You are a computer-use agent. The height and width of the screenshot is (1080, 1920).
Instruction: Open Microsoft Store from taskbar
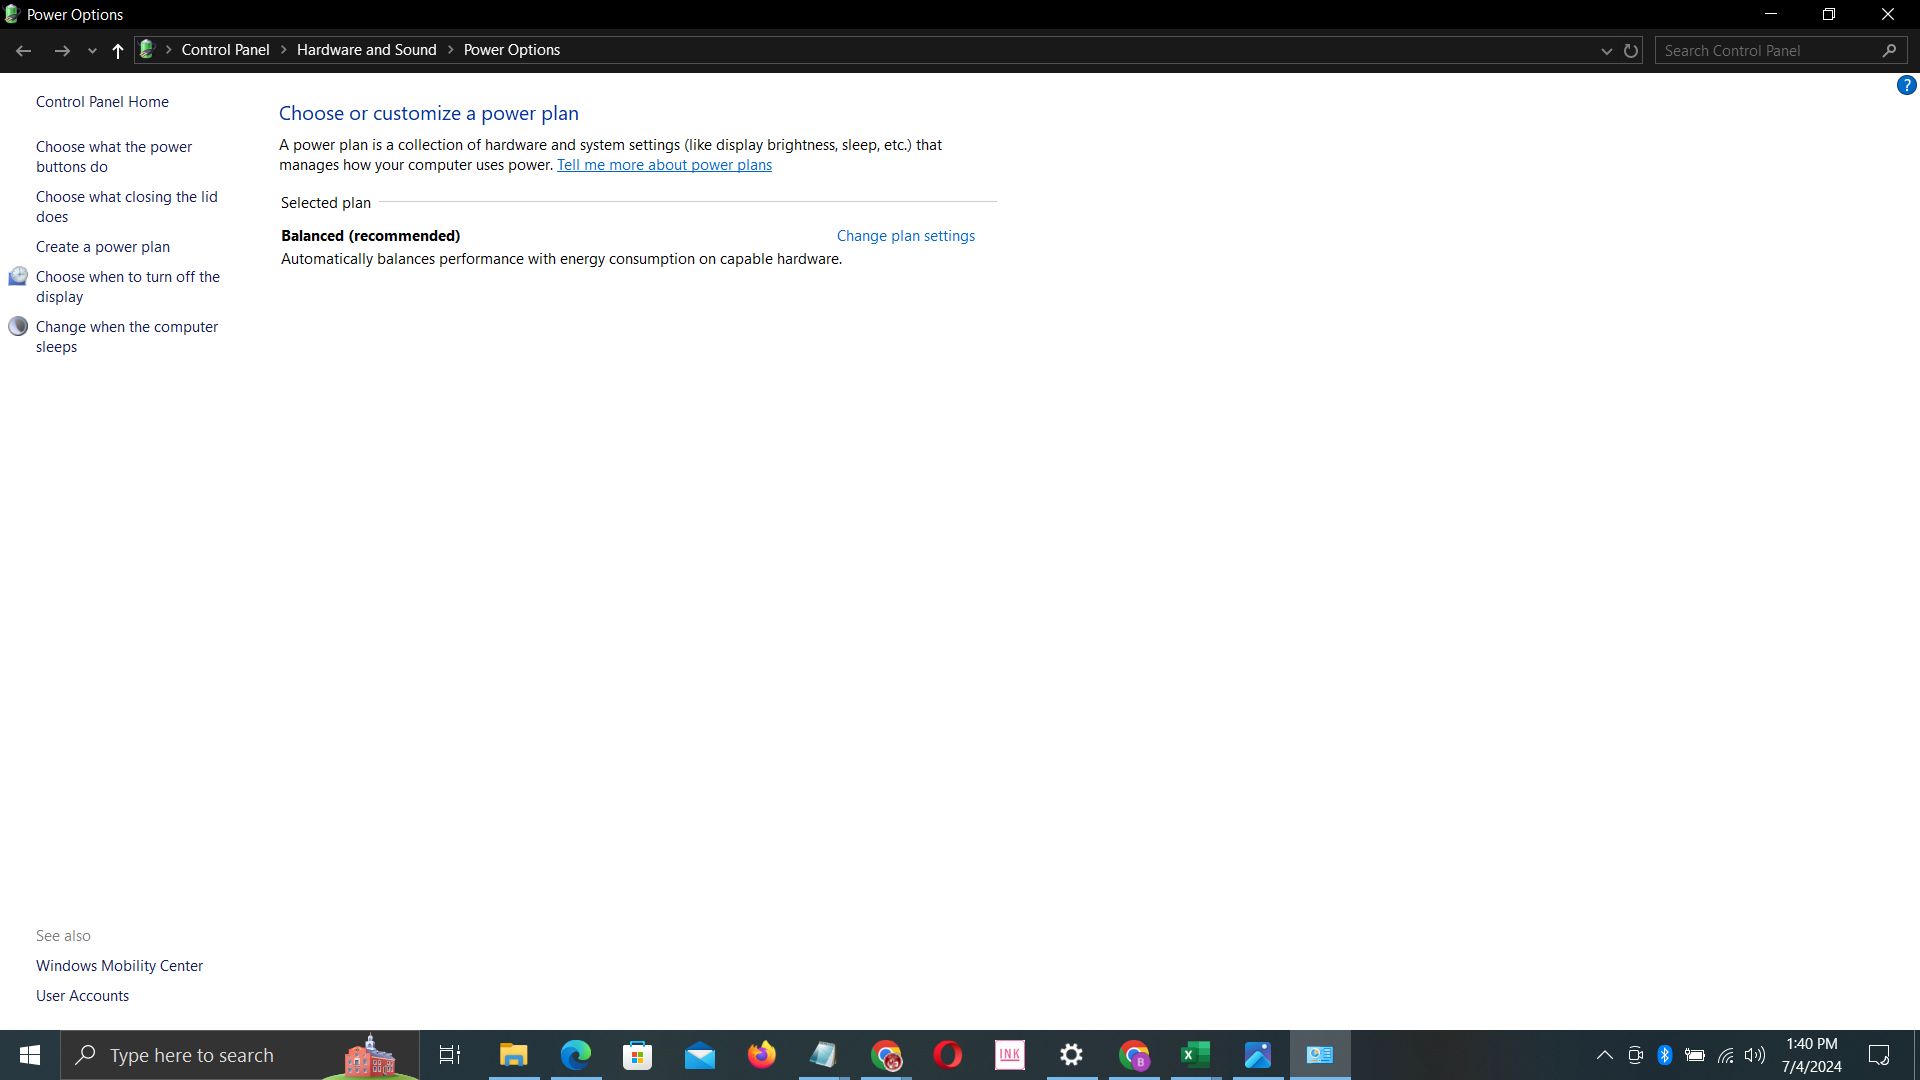tap(638, 1055)
